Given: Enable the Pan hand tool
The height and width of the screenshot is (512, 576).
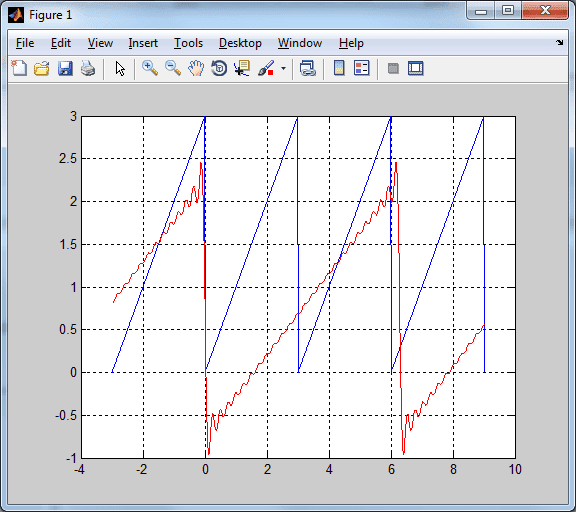Looking at the screenshot, I should point(196,68).
